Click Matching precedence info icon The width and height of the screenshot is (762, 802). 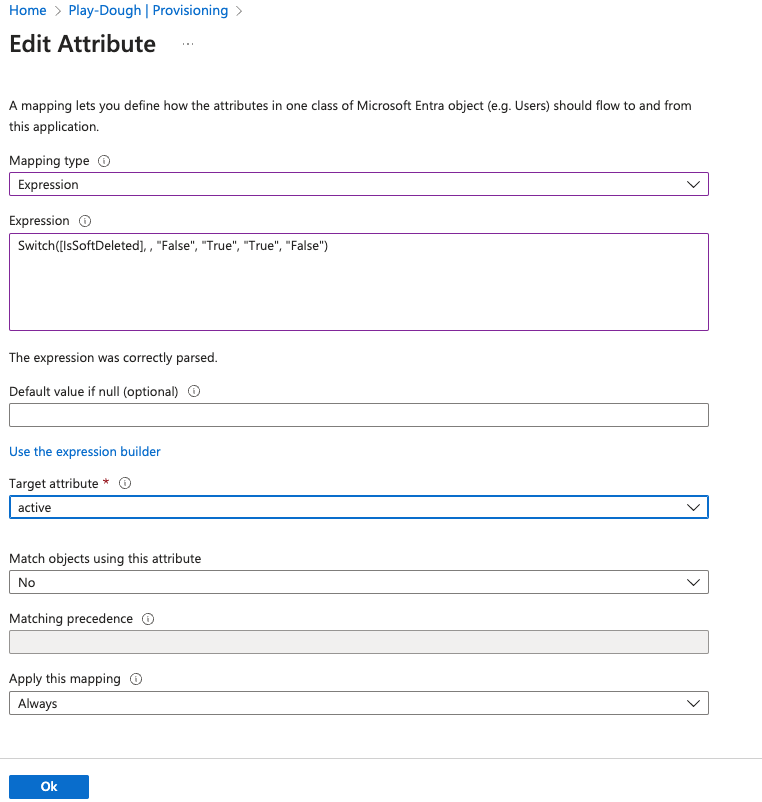pos(148,619)
